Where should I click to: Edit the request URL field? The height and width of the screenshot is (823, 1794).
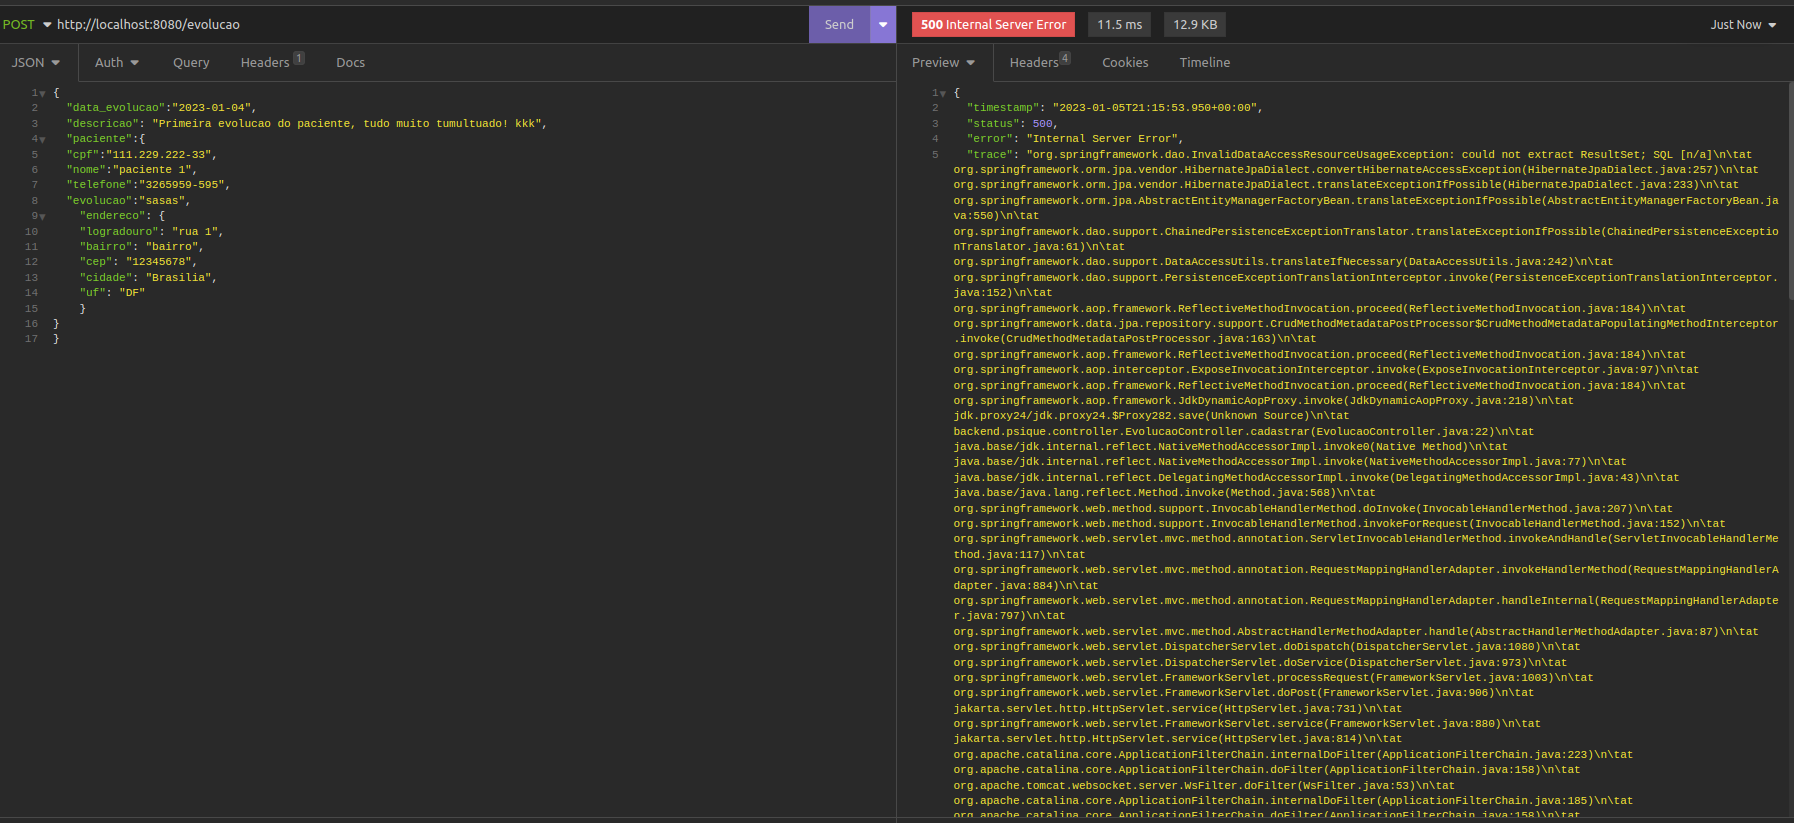430,25
